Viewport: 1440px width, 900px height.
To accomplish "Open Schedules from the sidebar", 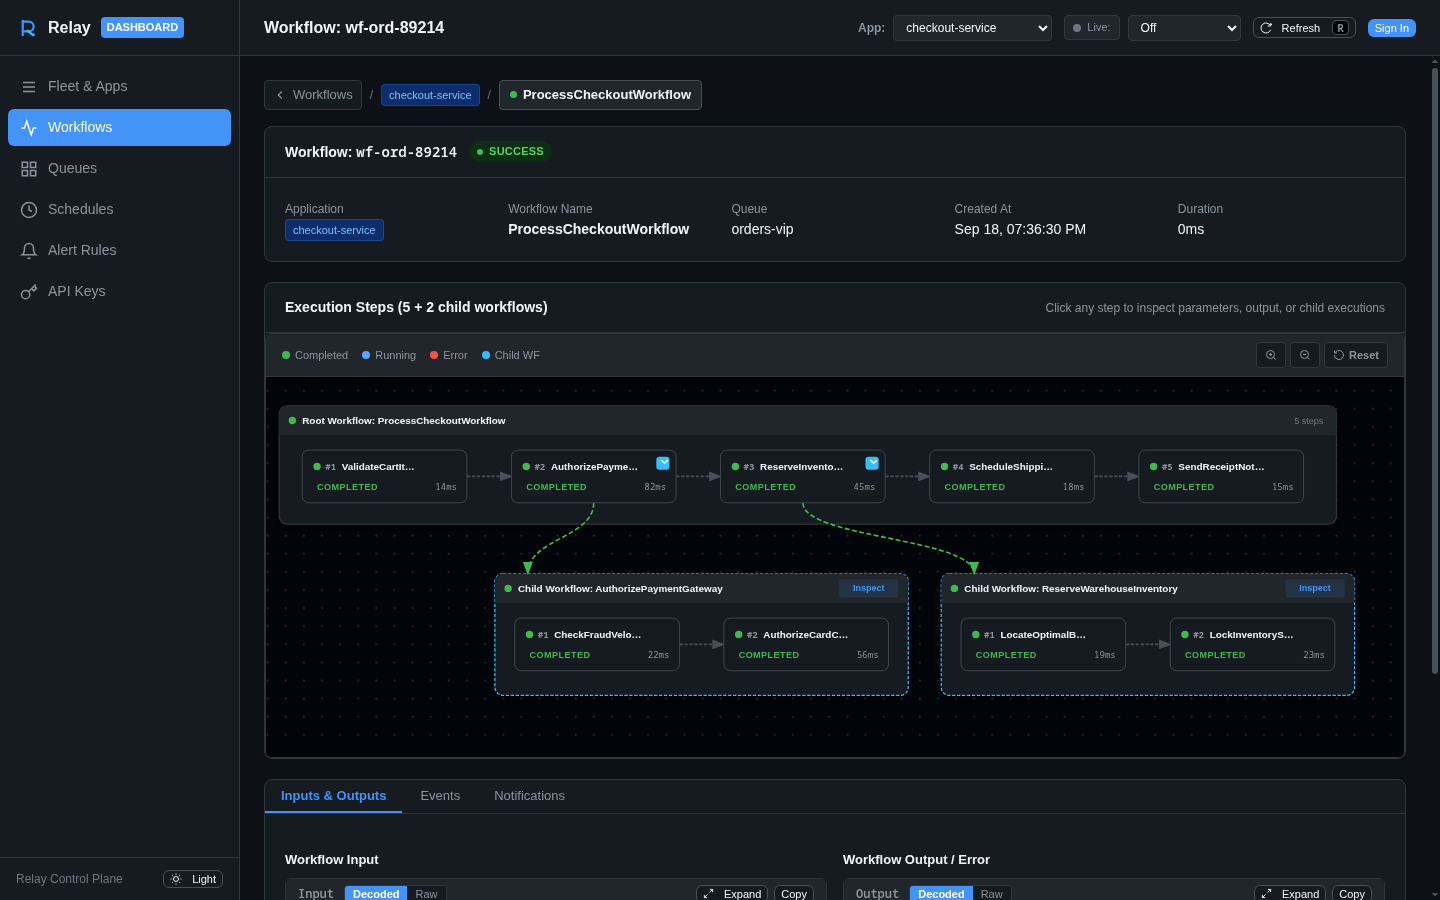I will [x=119, y=209].
